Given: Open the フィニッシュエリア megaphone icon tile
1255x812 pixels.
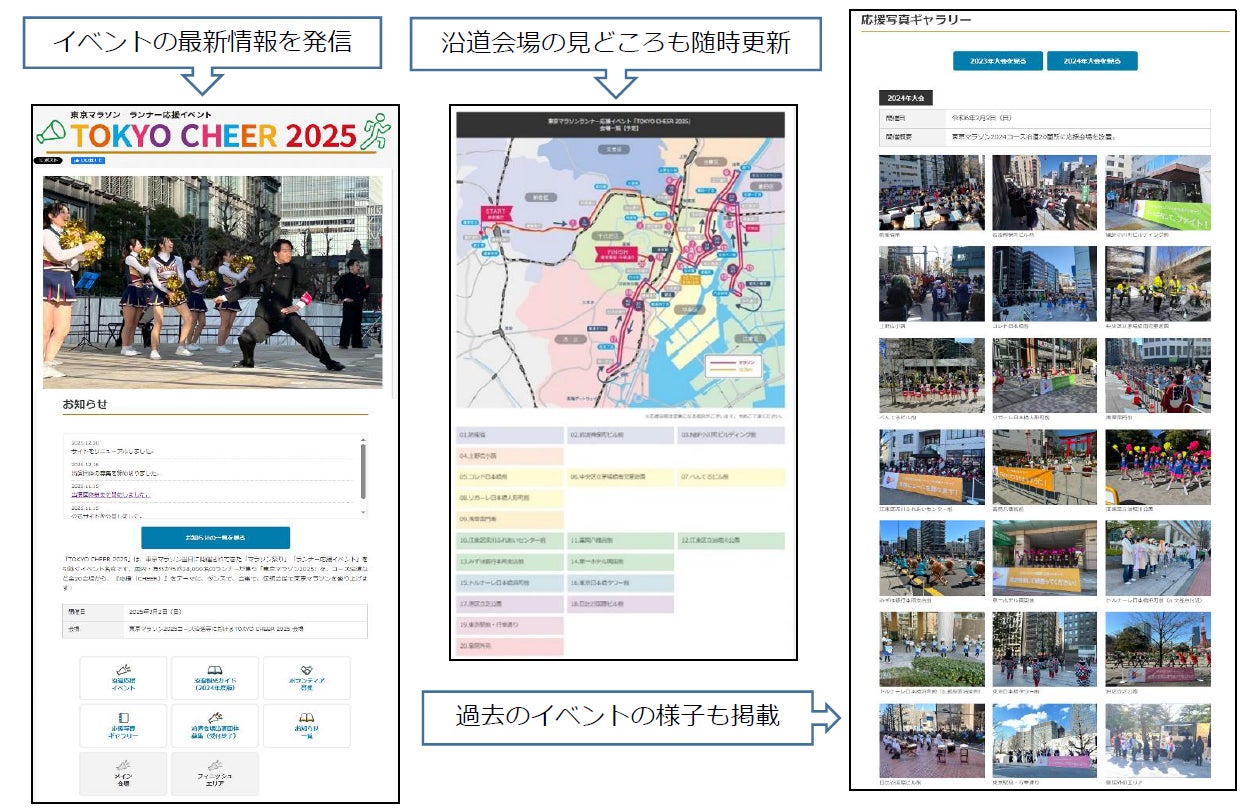Looking at the screenshot, I should [x=215, y=773].
